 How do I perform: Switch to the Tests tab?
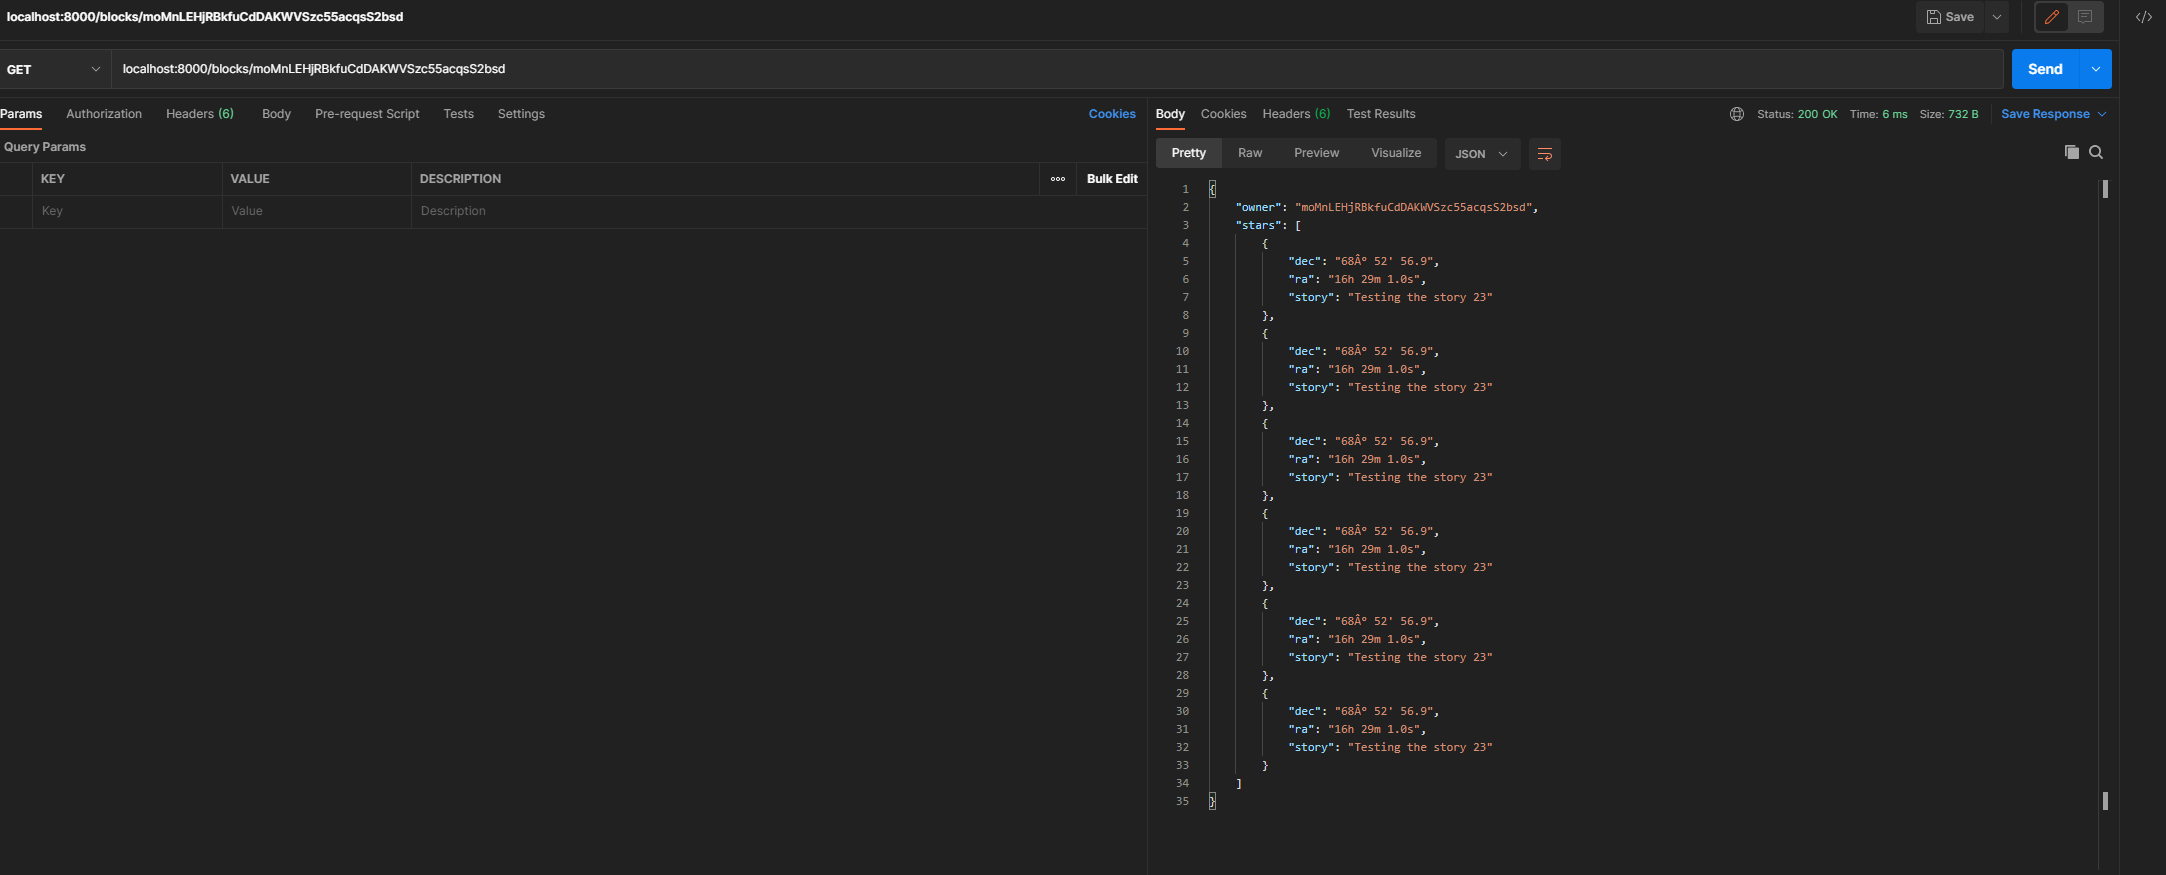[459, 114]
